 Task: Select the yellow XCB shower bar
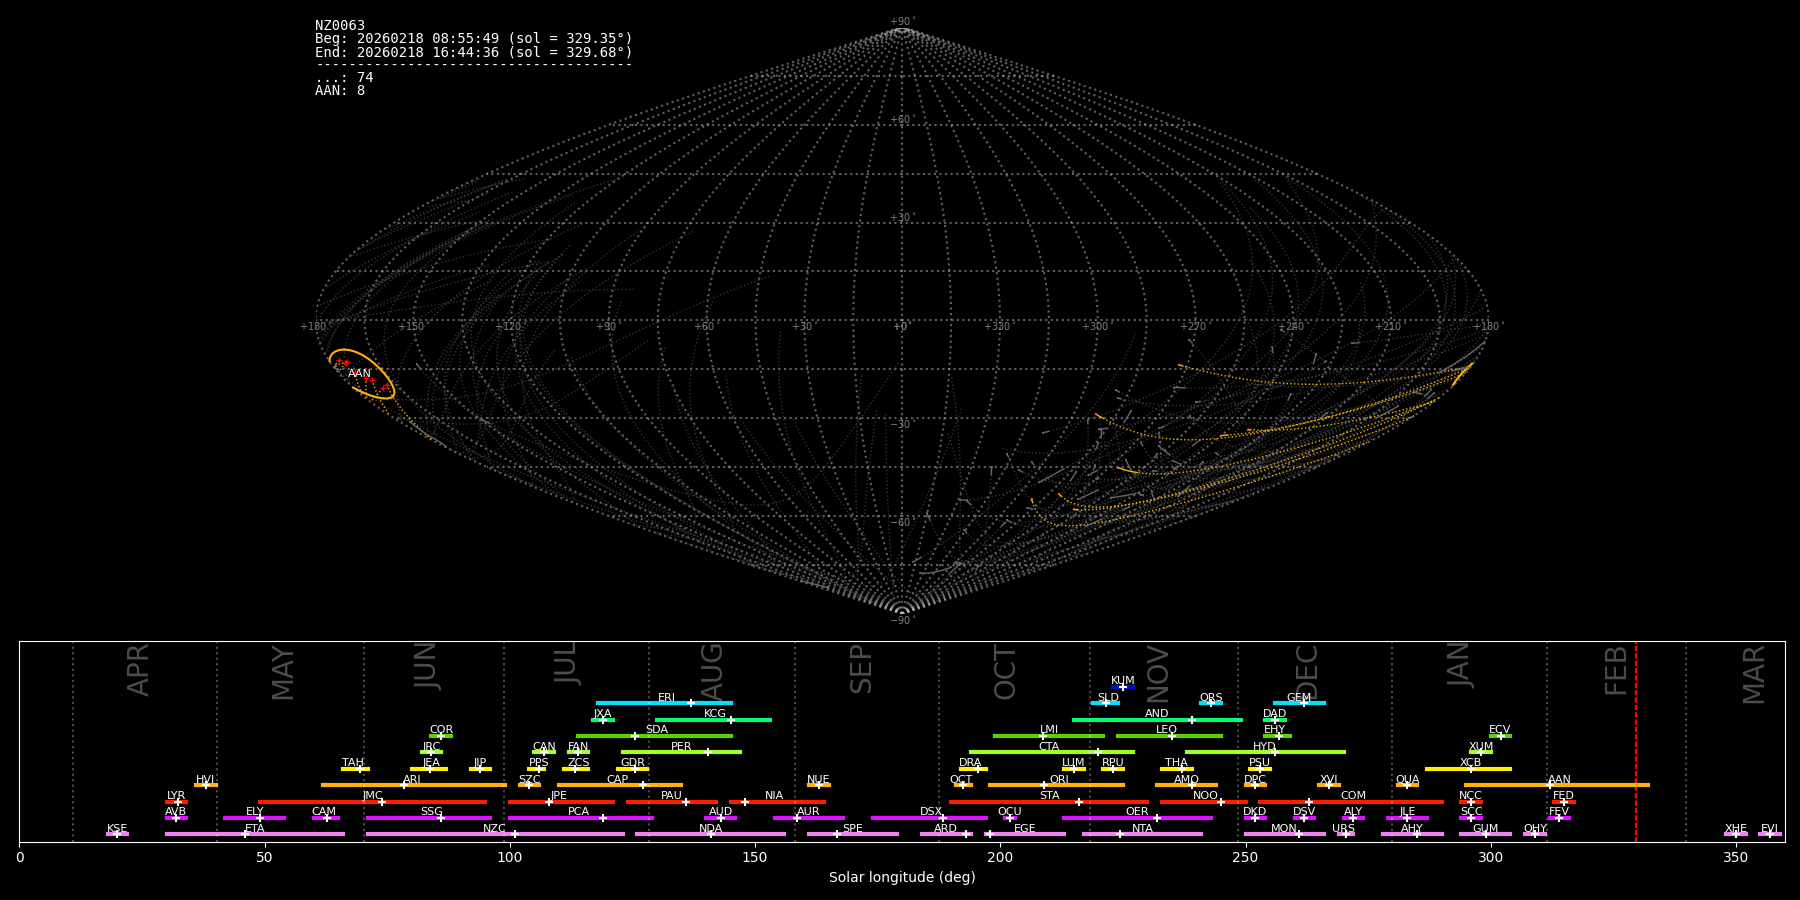[x=1468, y=769]
